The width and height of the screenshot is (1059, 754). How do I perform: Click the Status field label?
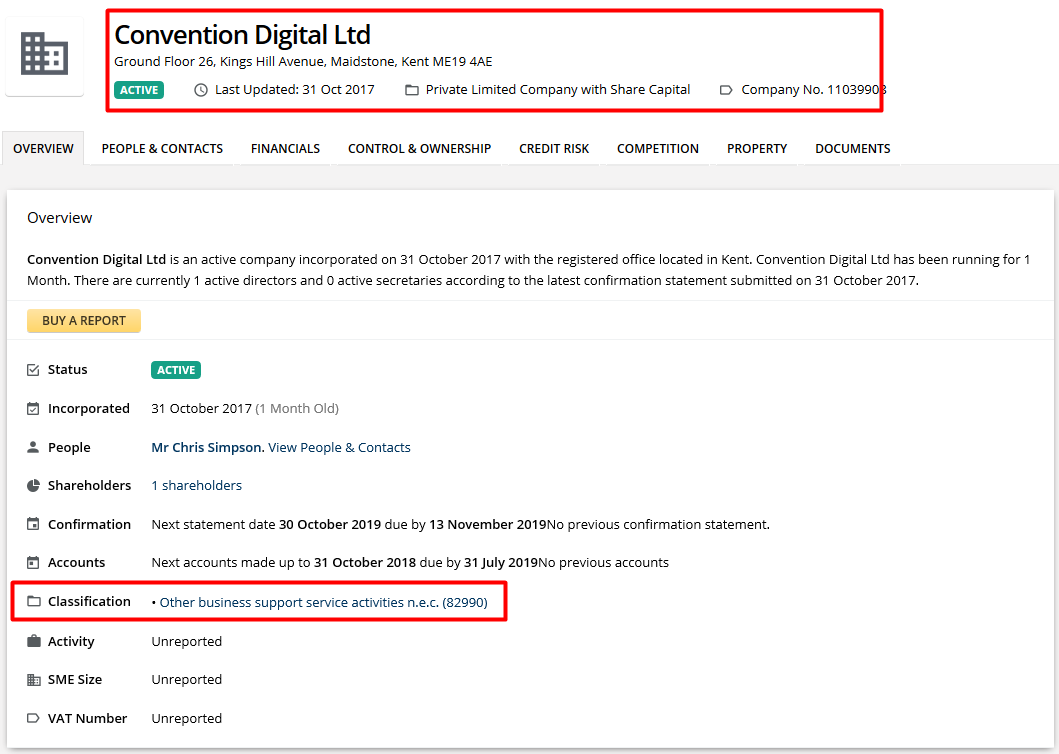[x=68, y=370]
